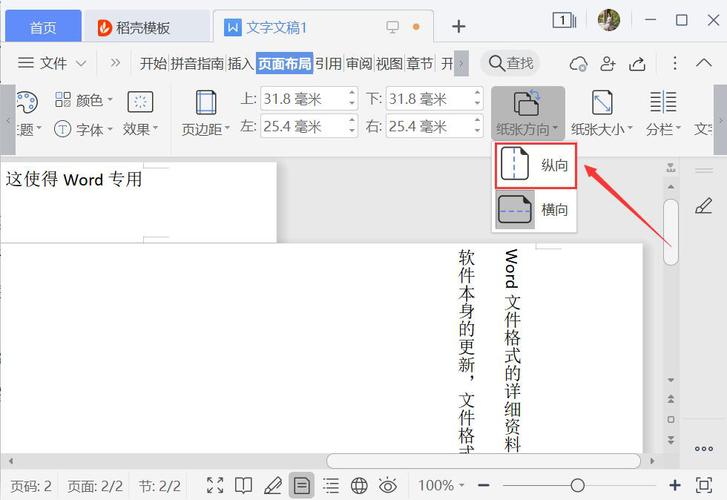Zoom out with minus button

click(x=484, y=485)
